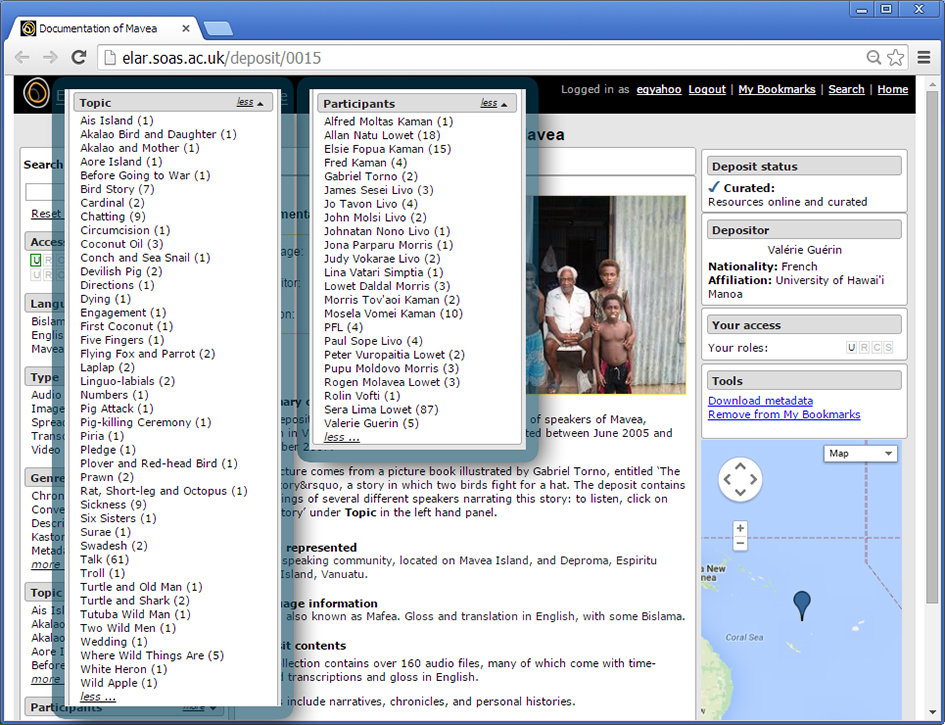Image resolution: width=945 pixels, height=725 pixels.
Task: Click the browser back arrow
Action: pyautogui.click(x=22, y=57)
